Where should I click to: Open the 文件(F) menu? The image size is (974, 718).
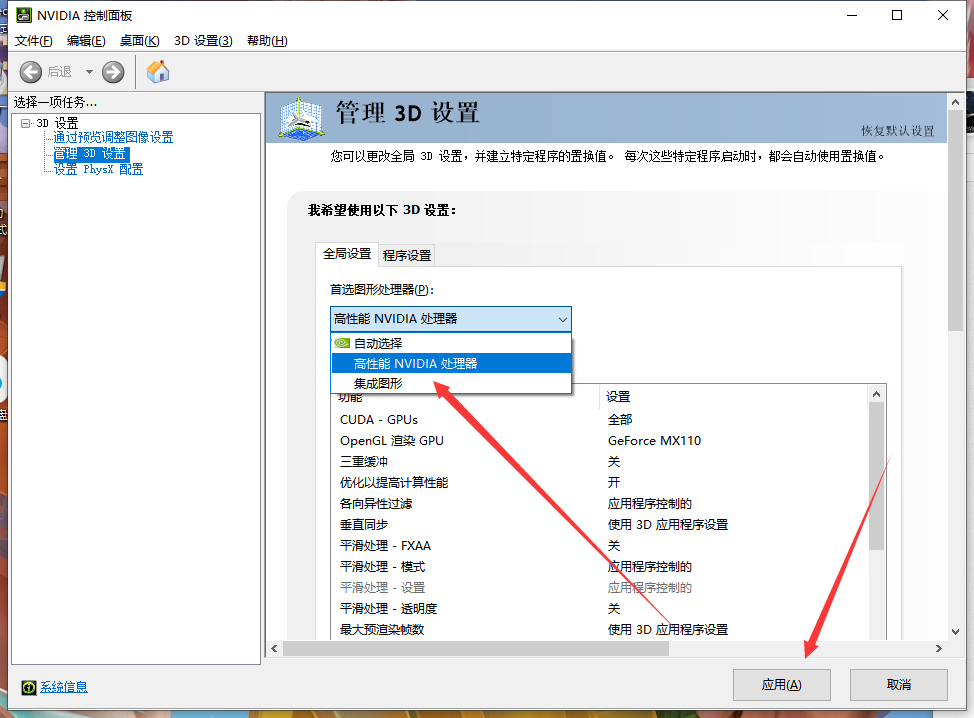tap(34, 41)
